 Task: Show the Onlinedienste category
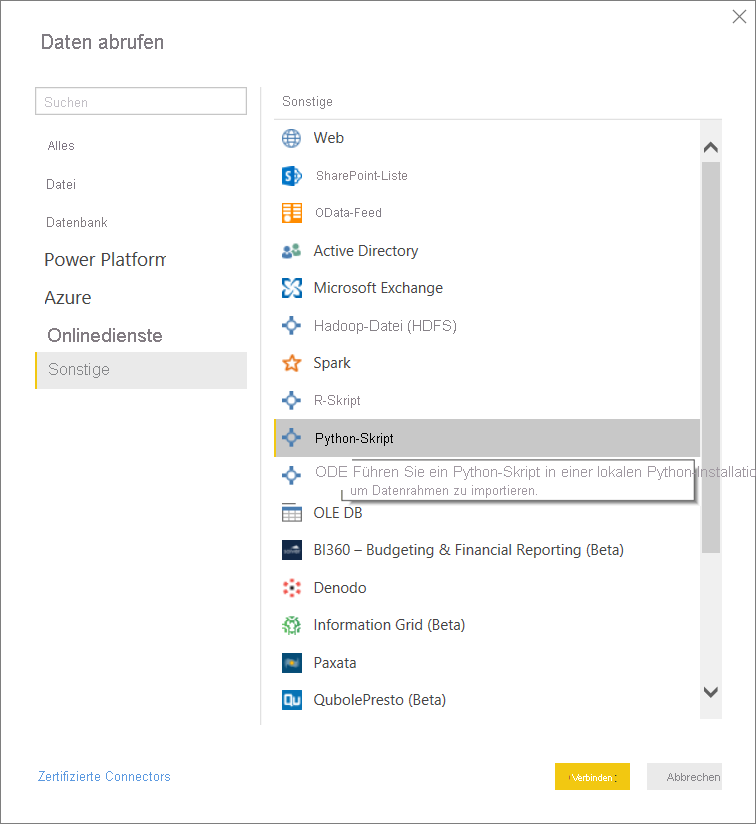click(x=105, y=335)
